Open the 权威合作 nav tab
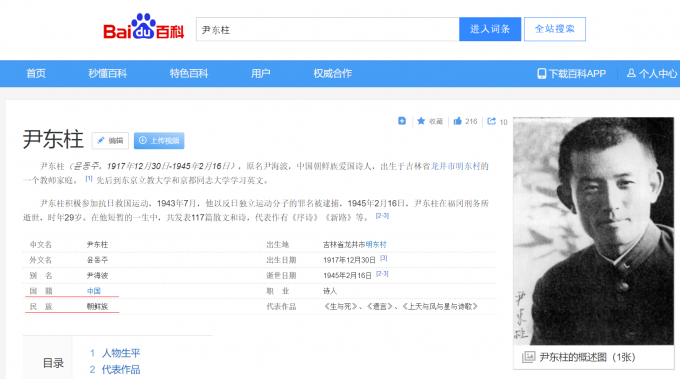 pos(333,74)
